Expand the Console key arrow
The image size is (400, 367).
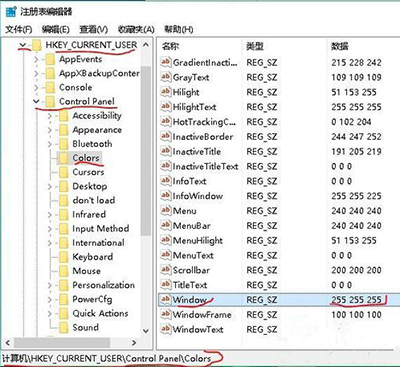point(36,88)
